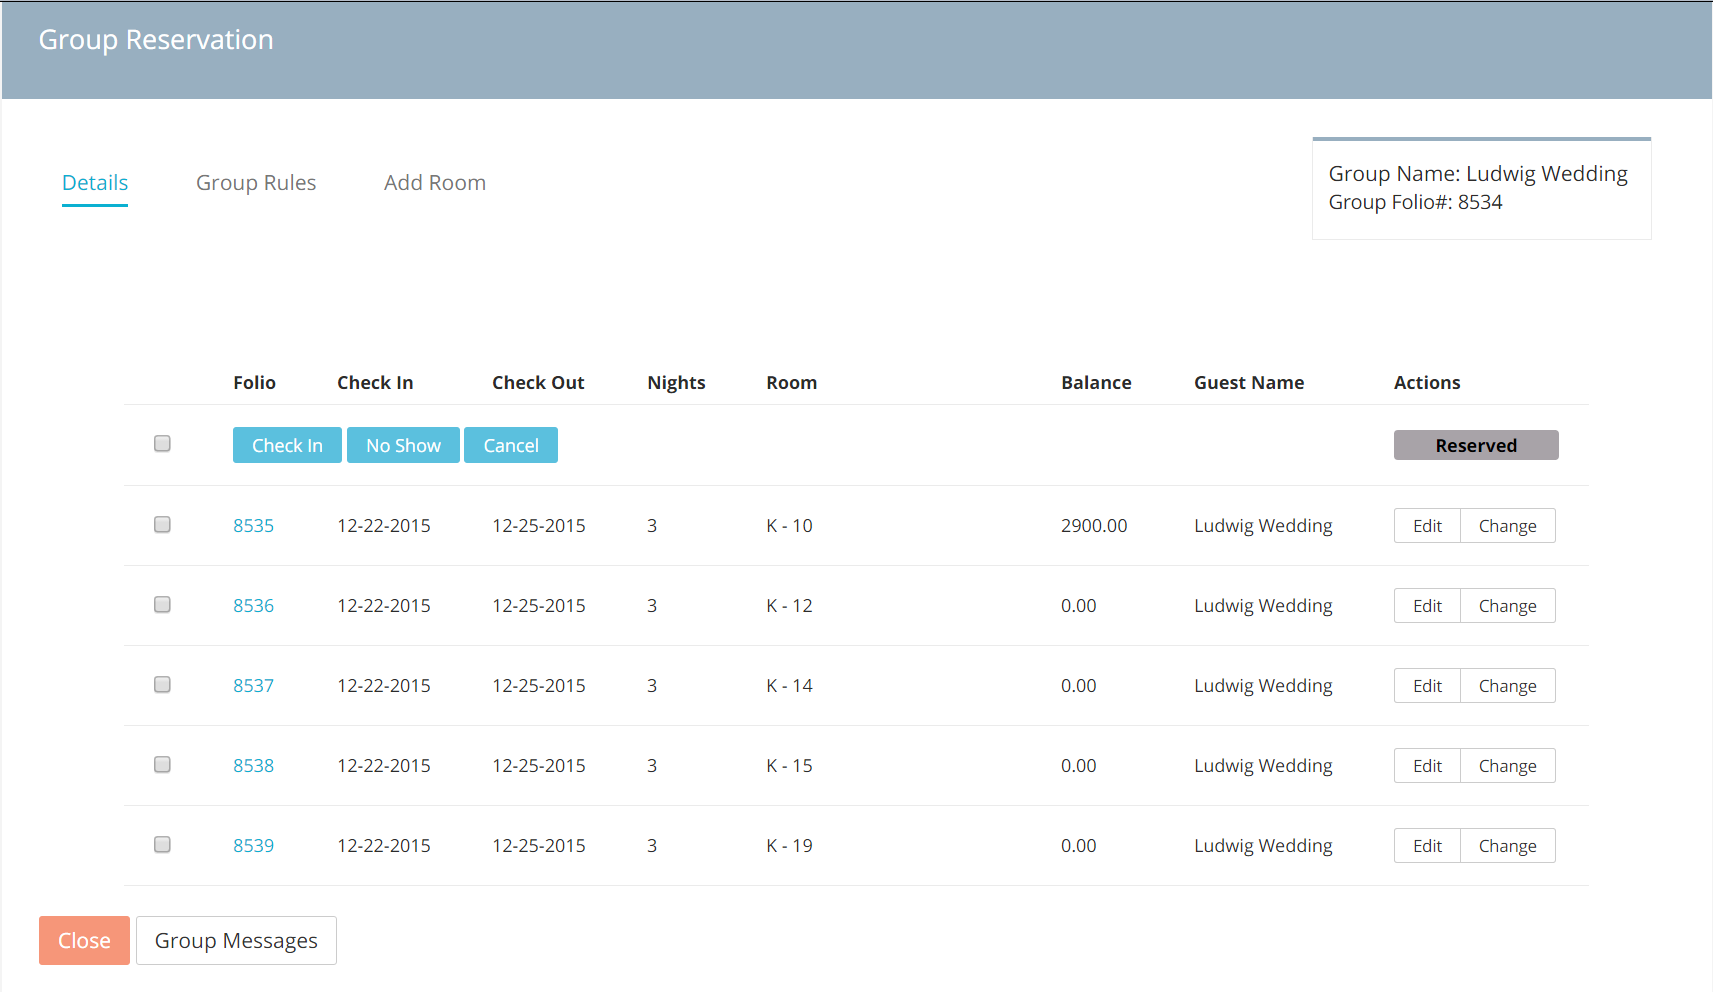Image resolution: width=1713 pixels, height=992 pixels.
Task: Edit the reservation for room K - 10
Action: 1427,526
